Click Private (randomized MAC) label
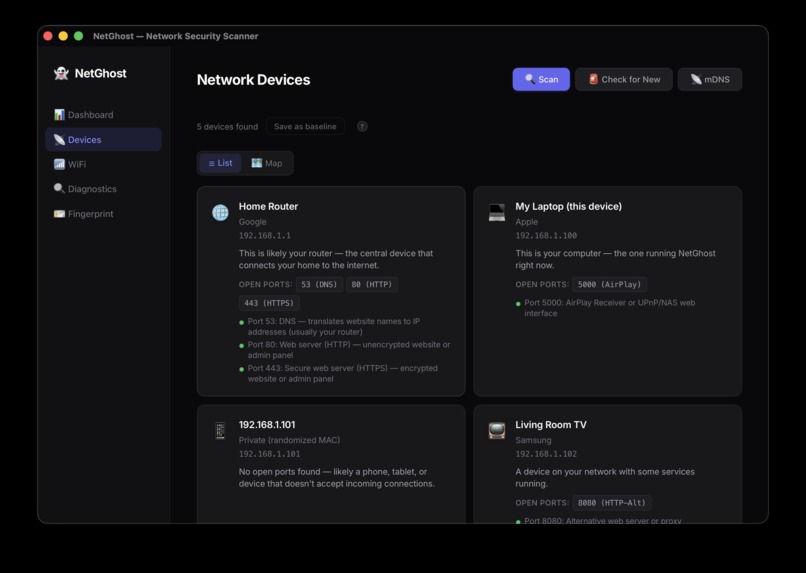This screenshot has width=806, height=573. coord(289,440)
